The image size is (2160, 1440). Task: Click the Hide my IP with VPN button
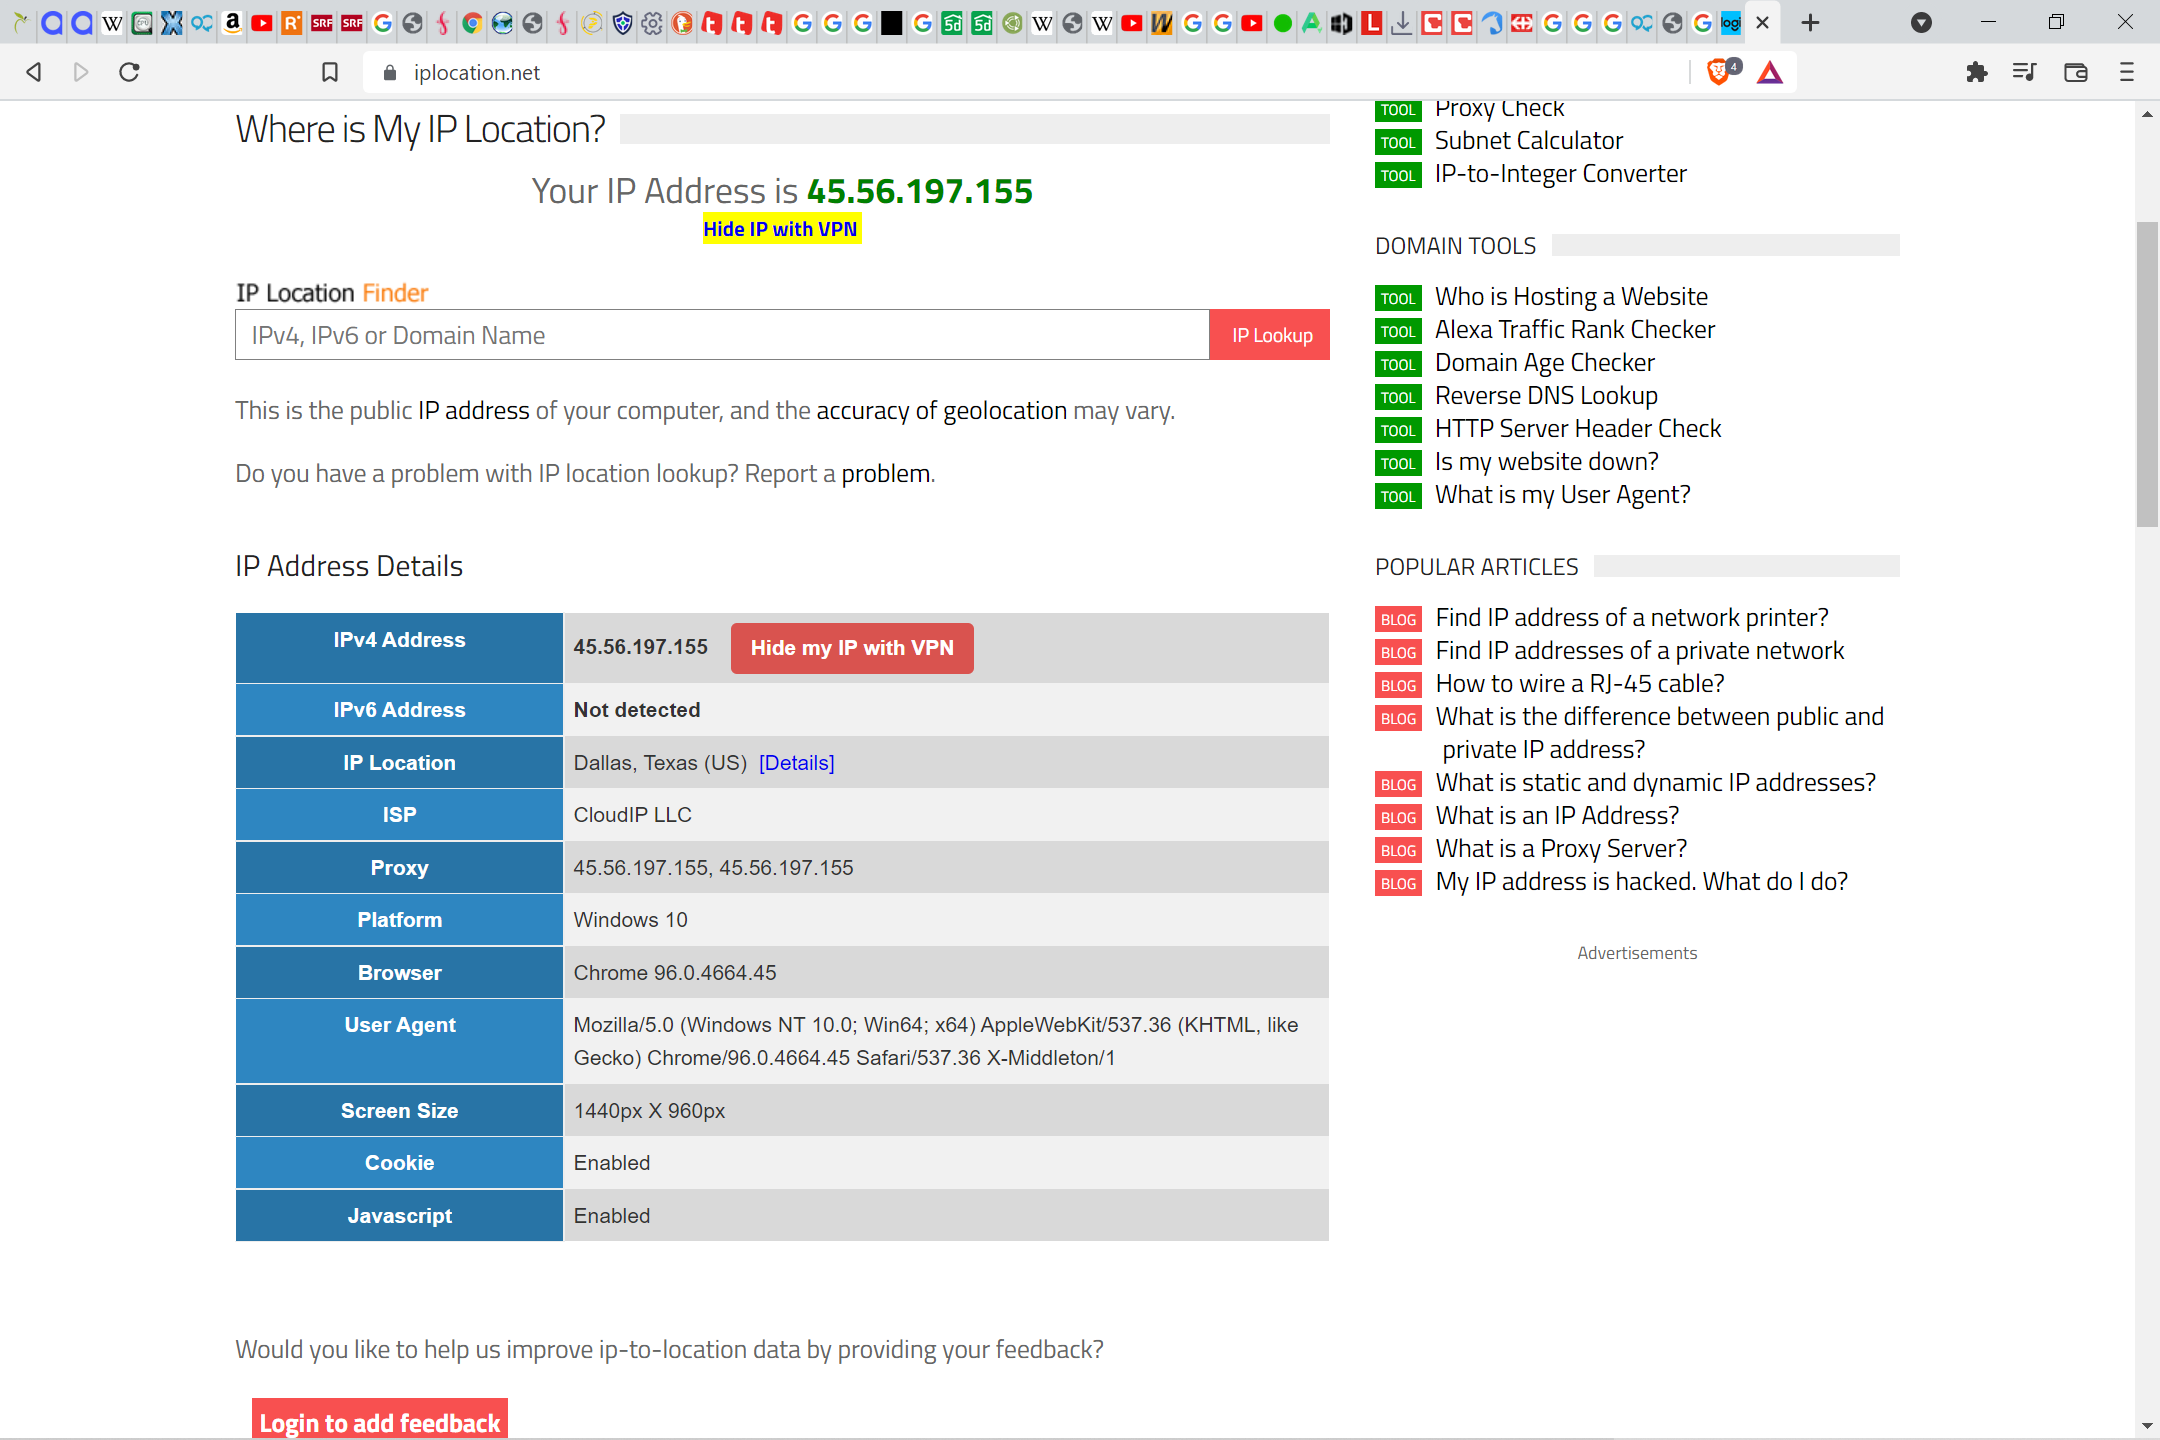click(852, 648)
